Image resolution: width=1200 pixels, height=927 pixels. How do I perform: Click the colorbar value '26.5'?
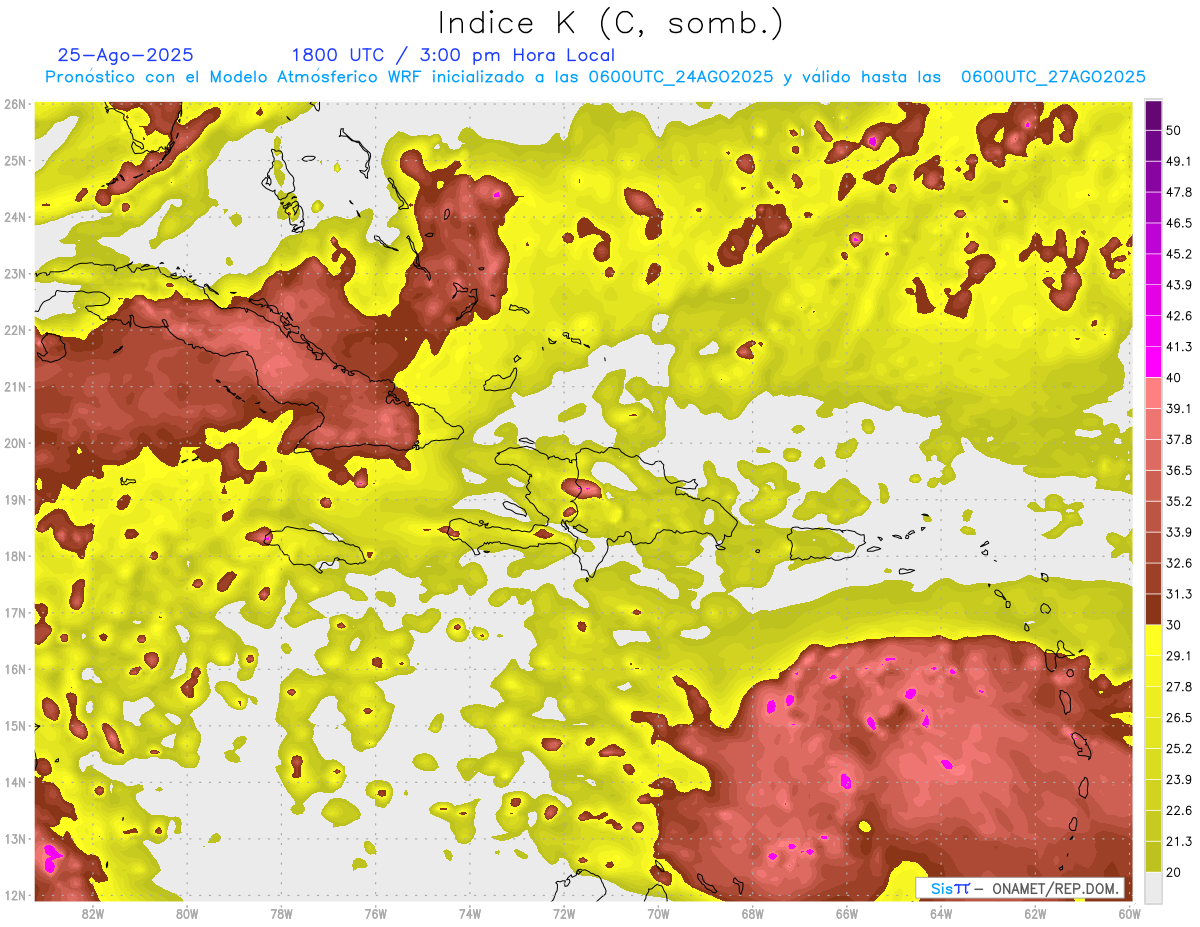click(x=1179, y=717)
